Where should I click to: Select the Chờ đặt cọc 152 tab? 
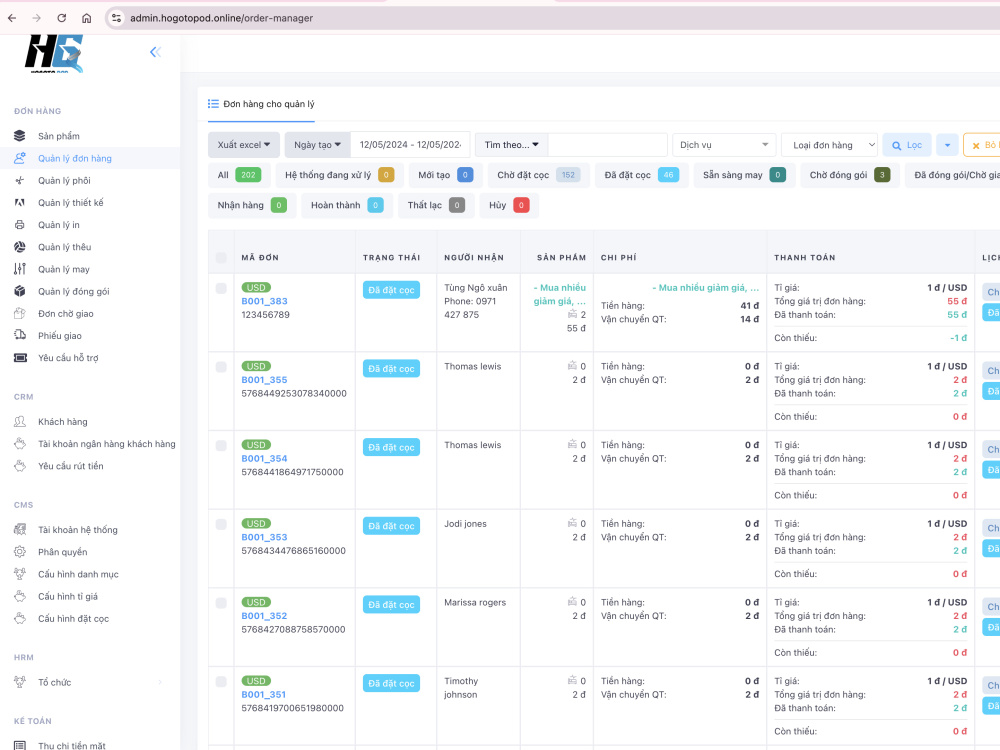click(x=538, y=175)
